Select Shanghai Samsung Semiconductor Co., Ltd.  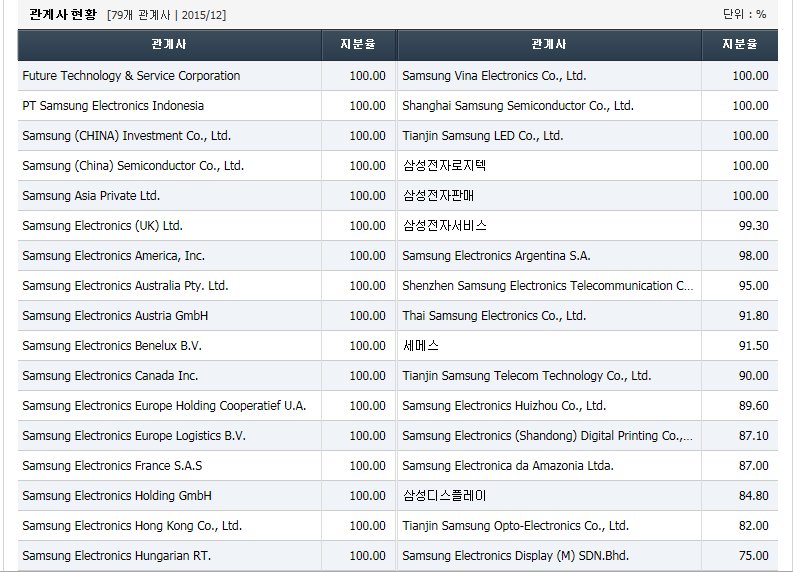click(x=518, y=106)
